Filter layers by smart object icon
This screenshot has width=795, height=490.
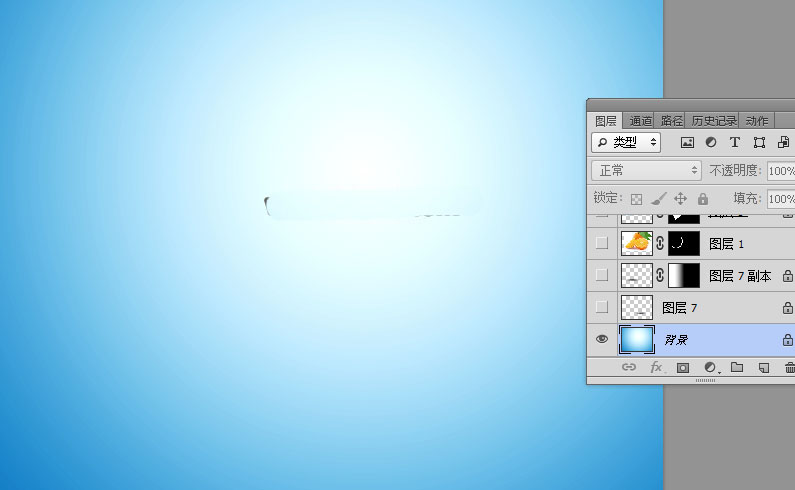coord(783,143)
